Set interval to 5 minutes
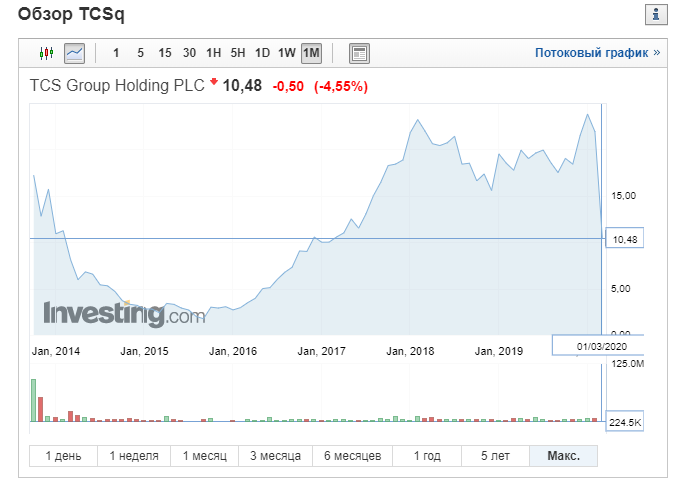The height and width of the screenshot is (481, 680). pyautogui.click(x=140, y=53)
